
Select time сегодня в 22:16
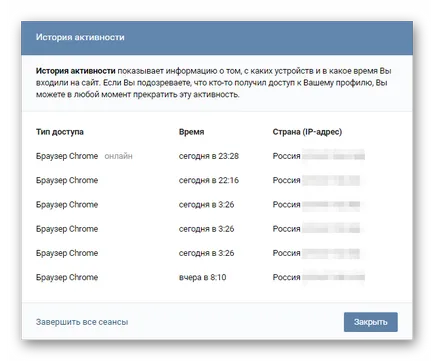(x=209, y=180)
